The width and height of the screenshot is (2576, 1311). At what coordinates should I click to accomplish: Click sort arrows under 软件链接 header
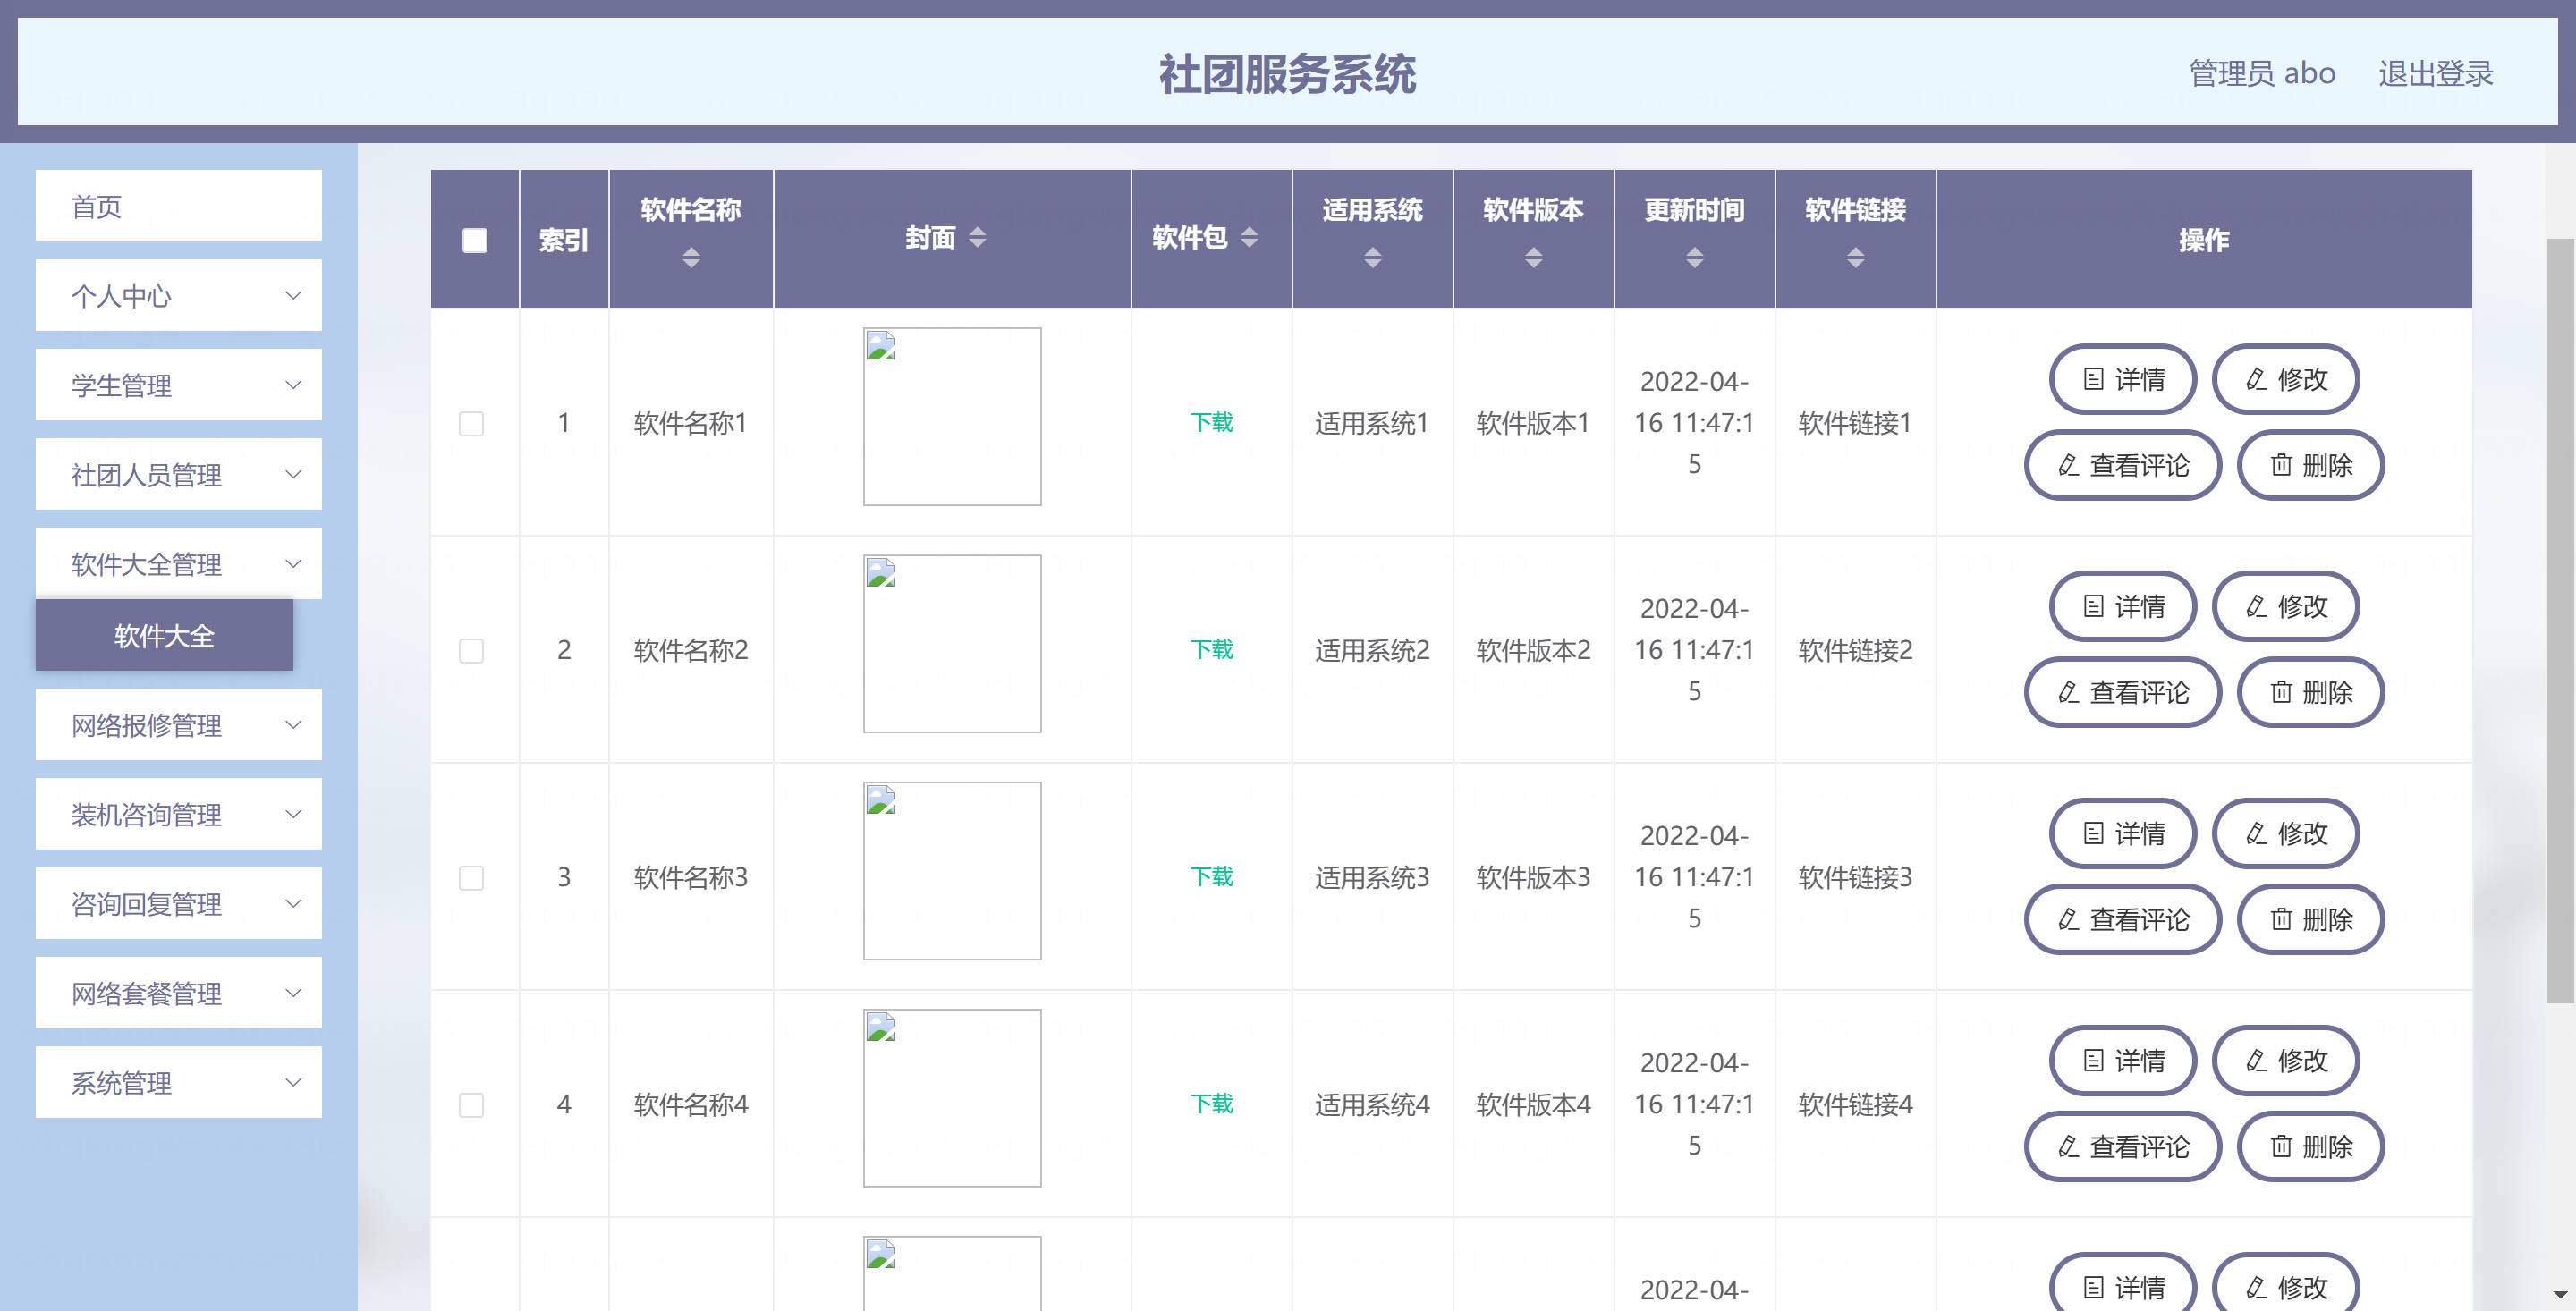click(x=1855, y=258)
